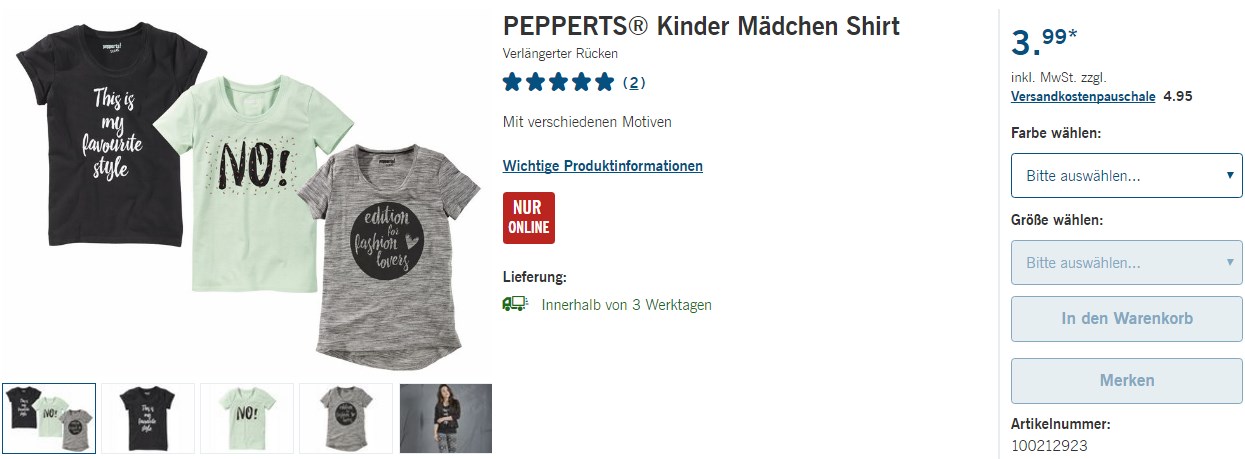Click the delivery truck icon
The image size is (1245, 459).
tap(514, 304)
